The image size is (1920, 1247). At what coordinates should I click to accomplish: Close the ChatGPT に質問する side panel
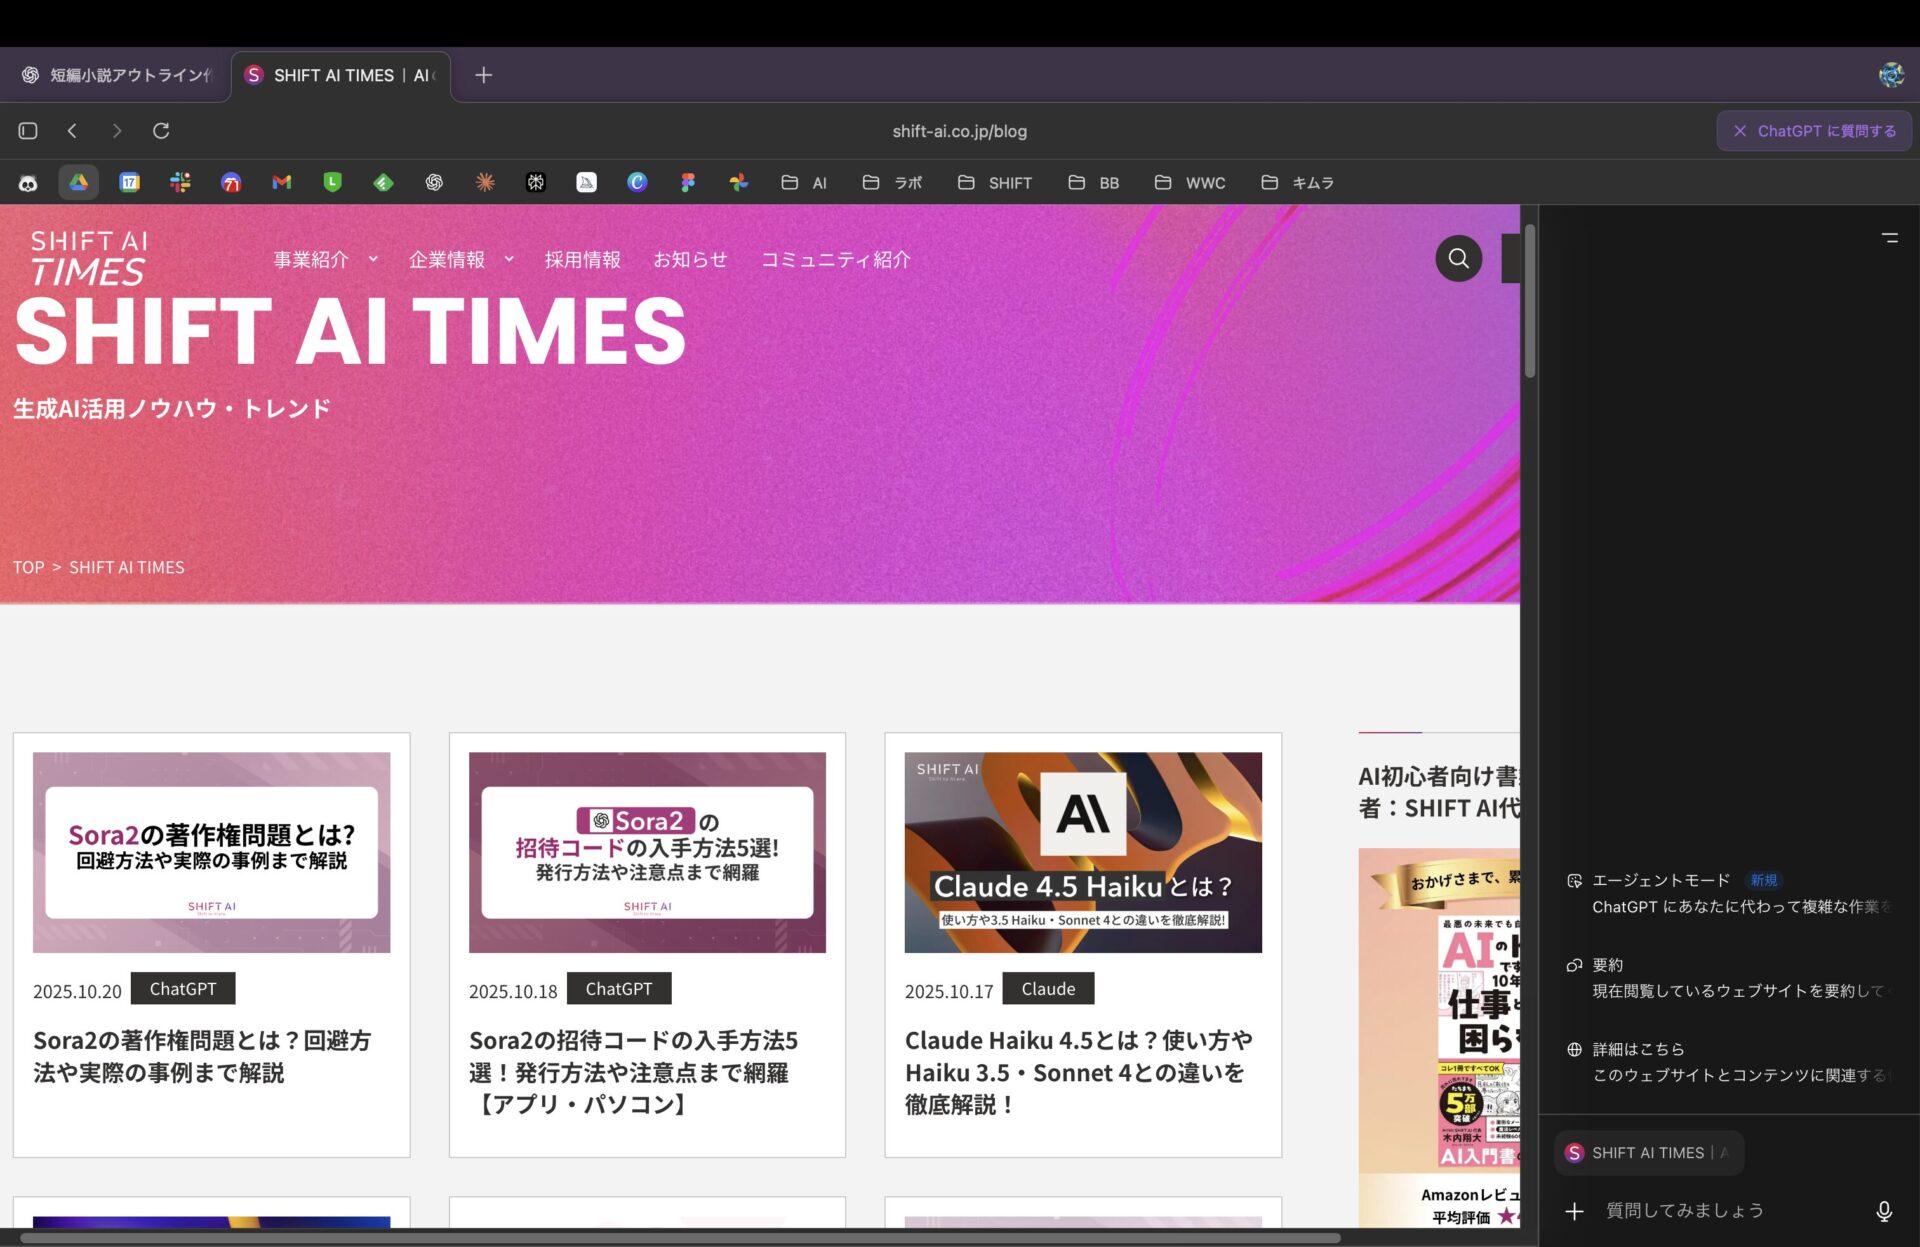click(x=1740, y=131)
